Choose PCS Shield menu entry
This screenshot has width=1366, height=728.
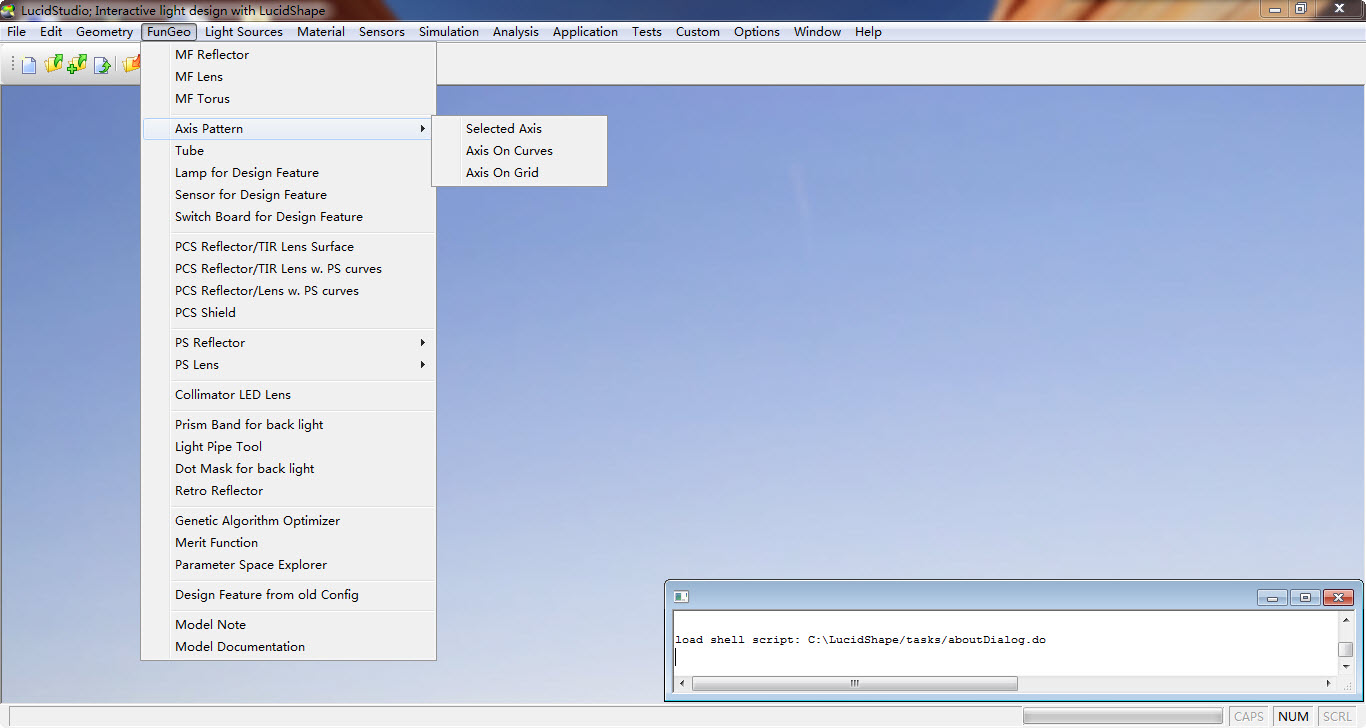(x=288, y=313)
